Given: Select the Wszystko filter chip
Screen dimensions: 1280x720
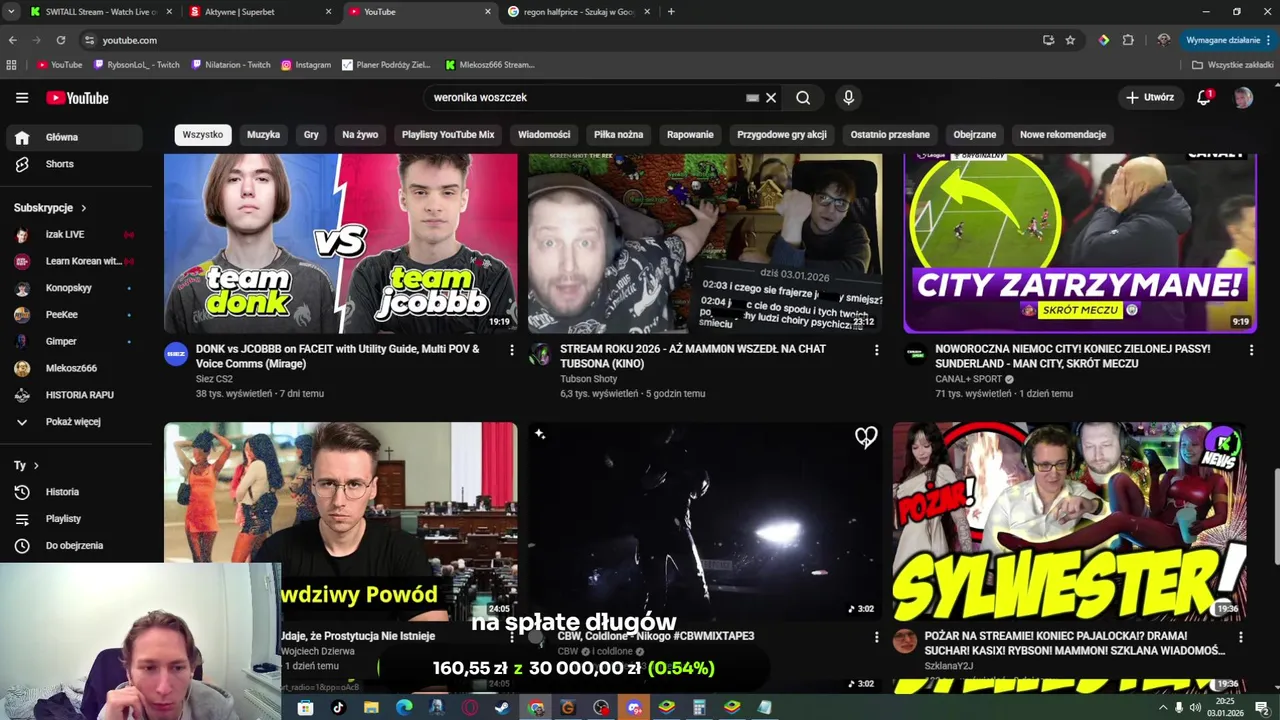Looking at the screenshot, I should click(203, 134).
